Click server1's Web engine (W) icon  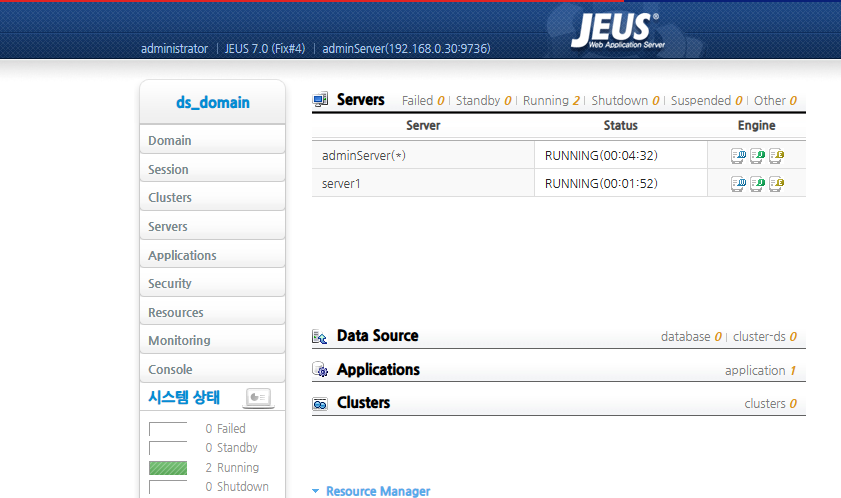[x=738, y=184]
